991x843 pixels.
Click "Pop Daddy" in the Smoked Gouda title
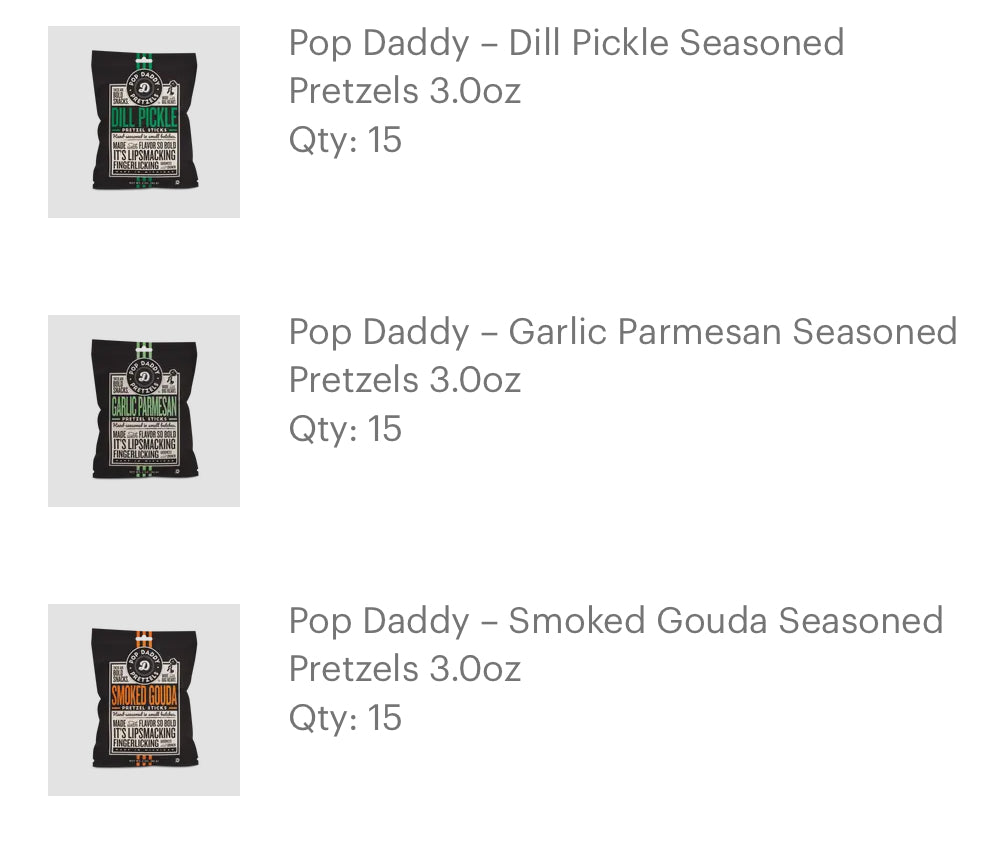[x=378, y=621]
